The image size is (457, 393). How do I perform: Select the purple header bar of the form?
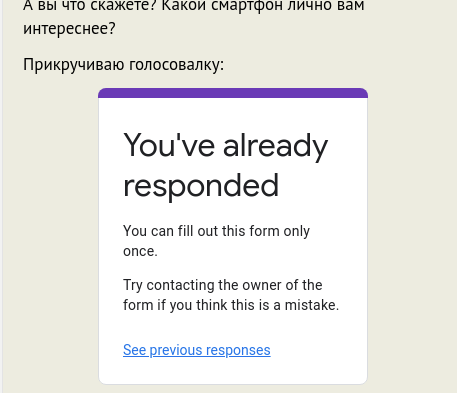pyautogui.click(x=233, y=93)
